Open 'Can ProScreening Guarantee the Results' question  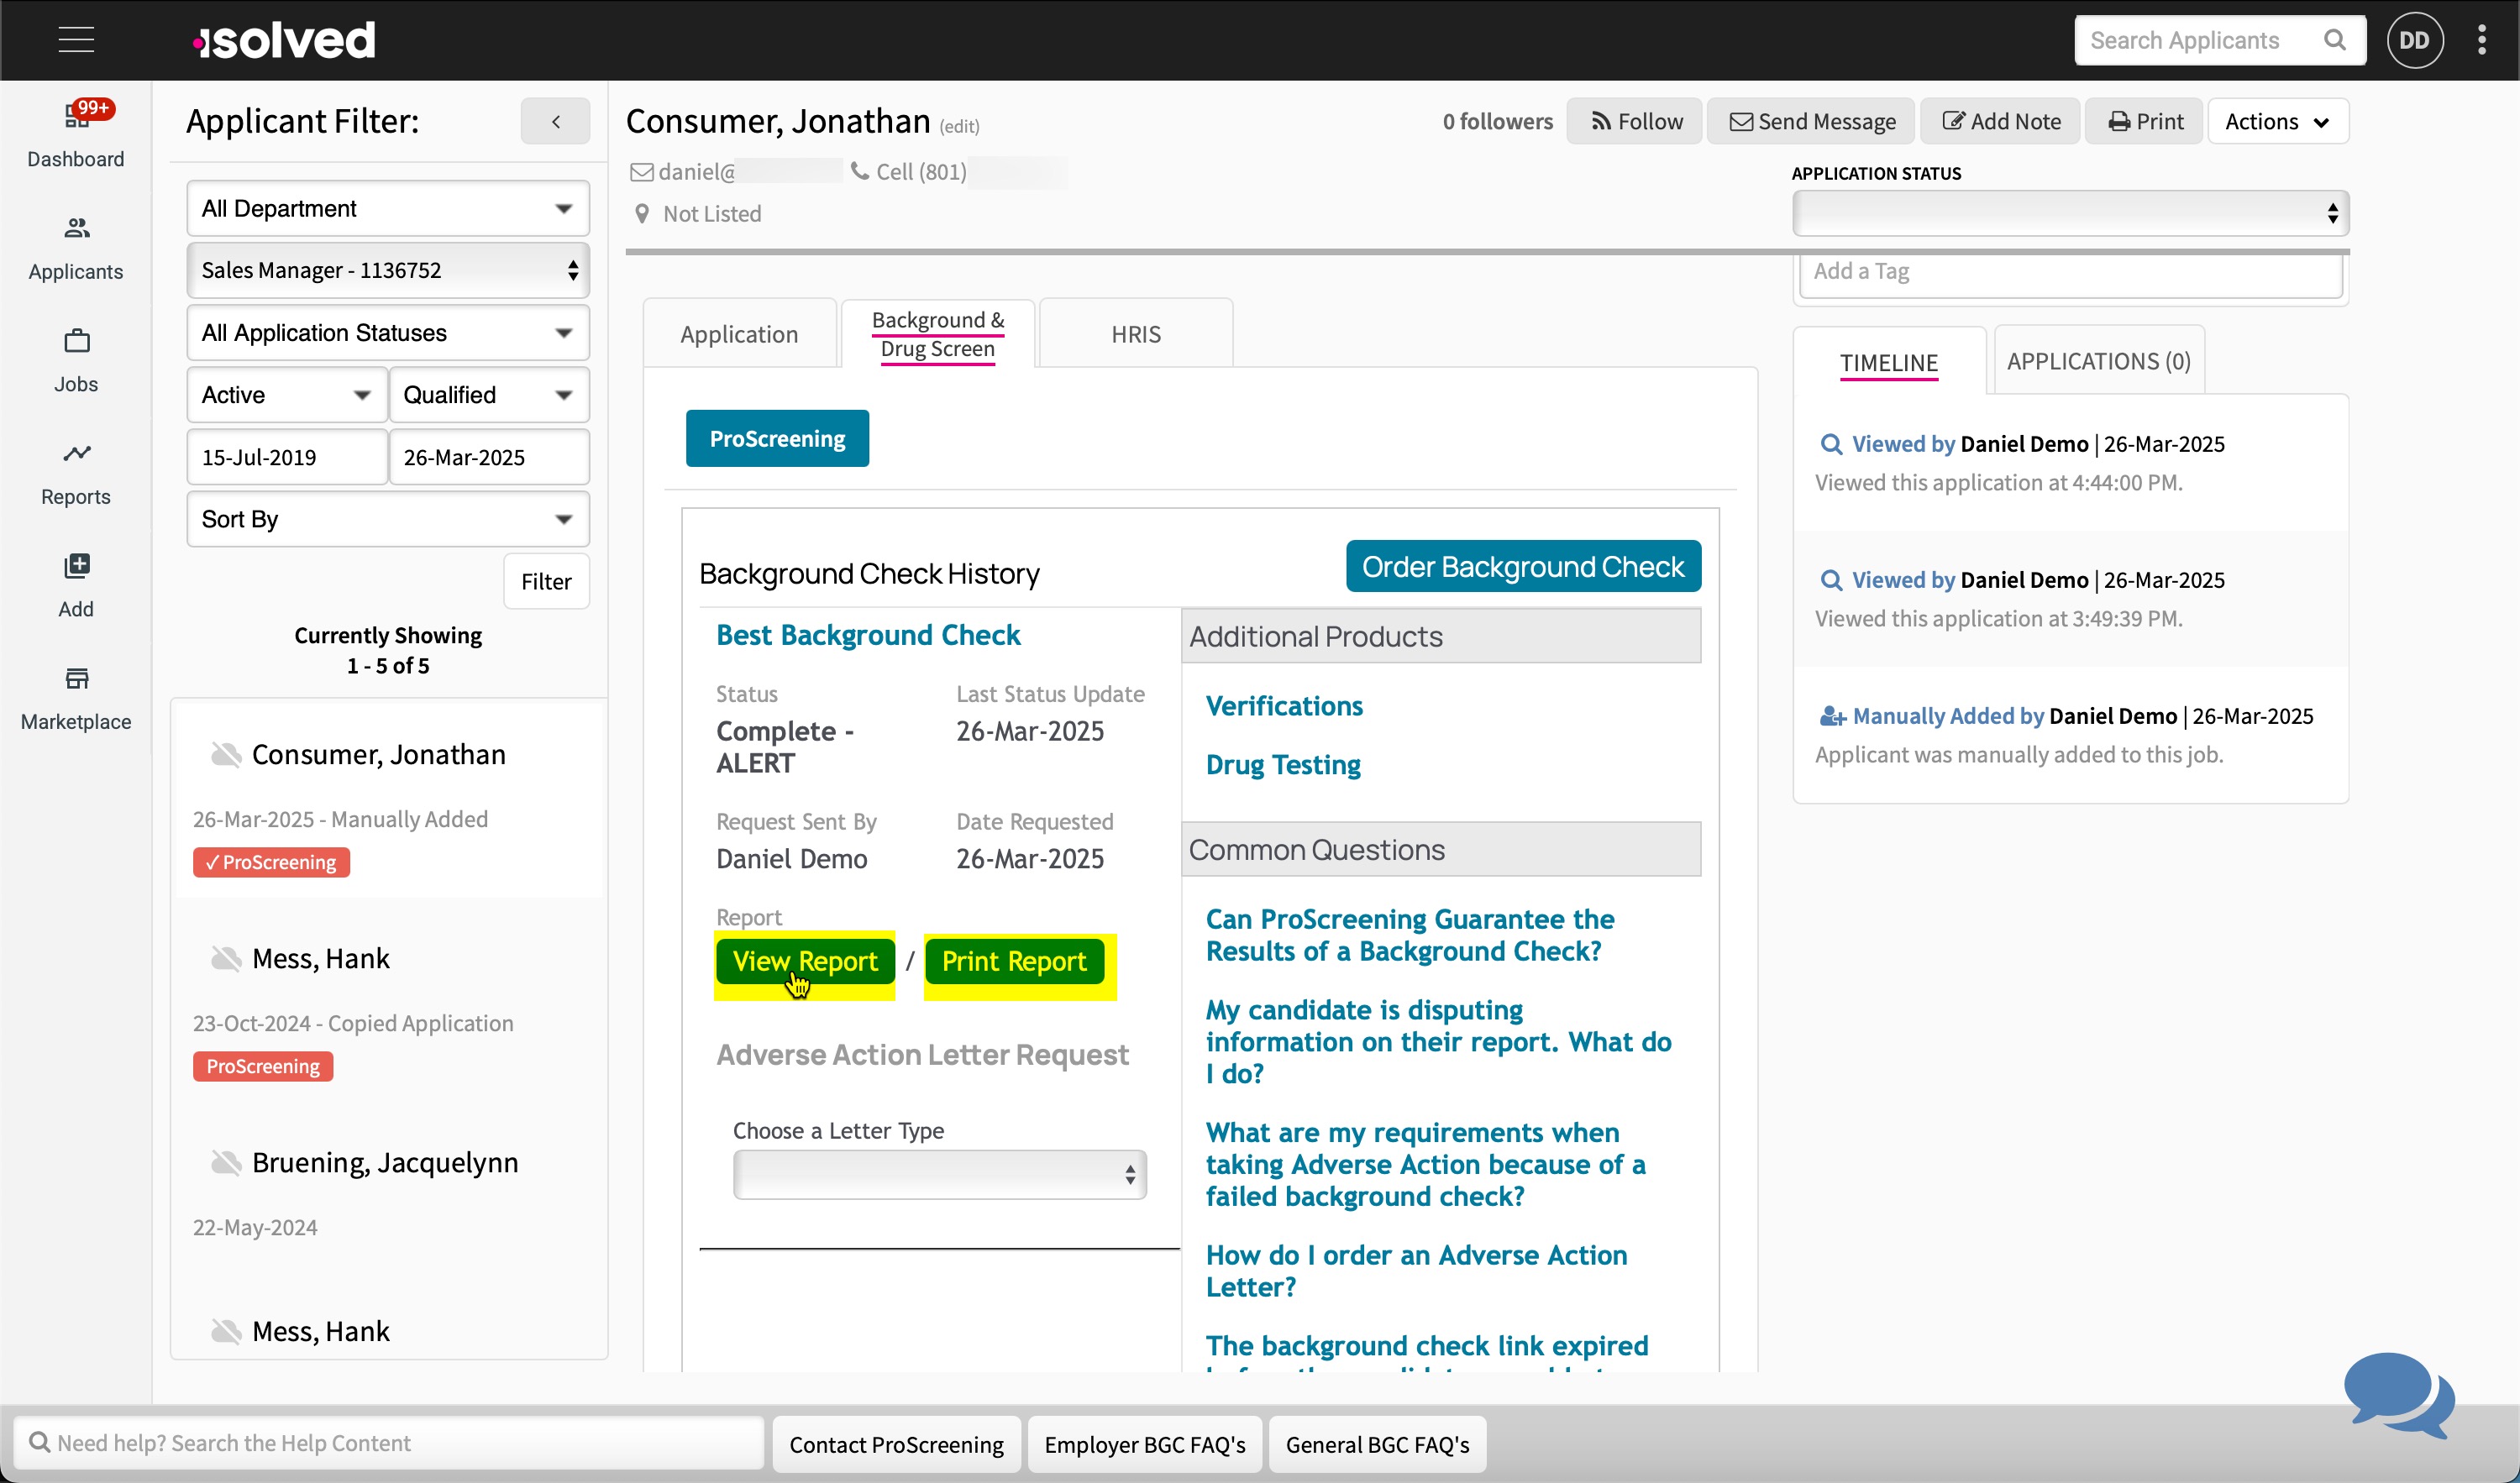pos(1410,935)
